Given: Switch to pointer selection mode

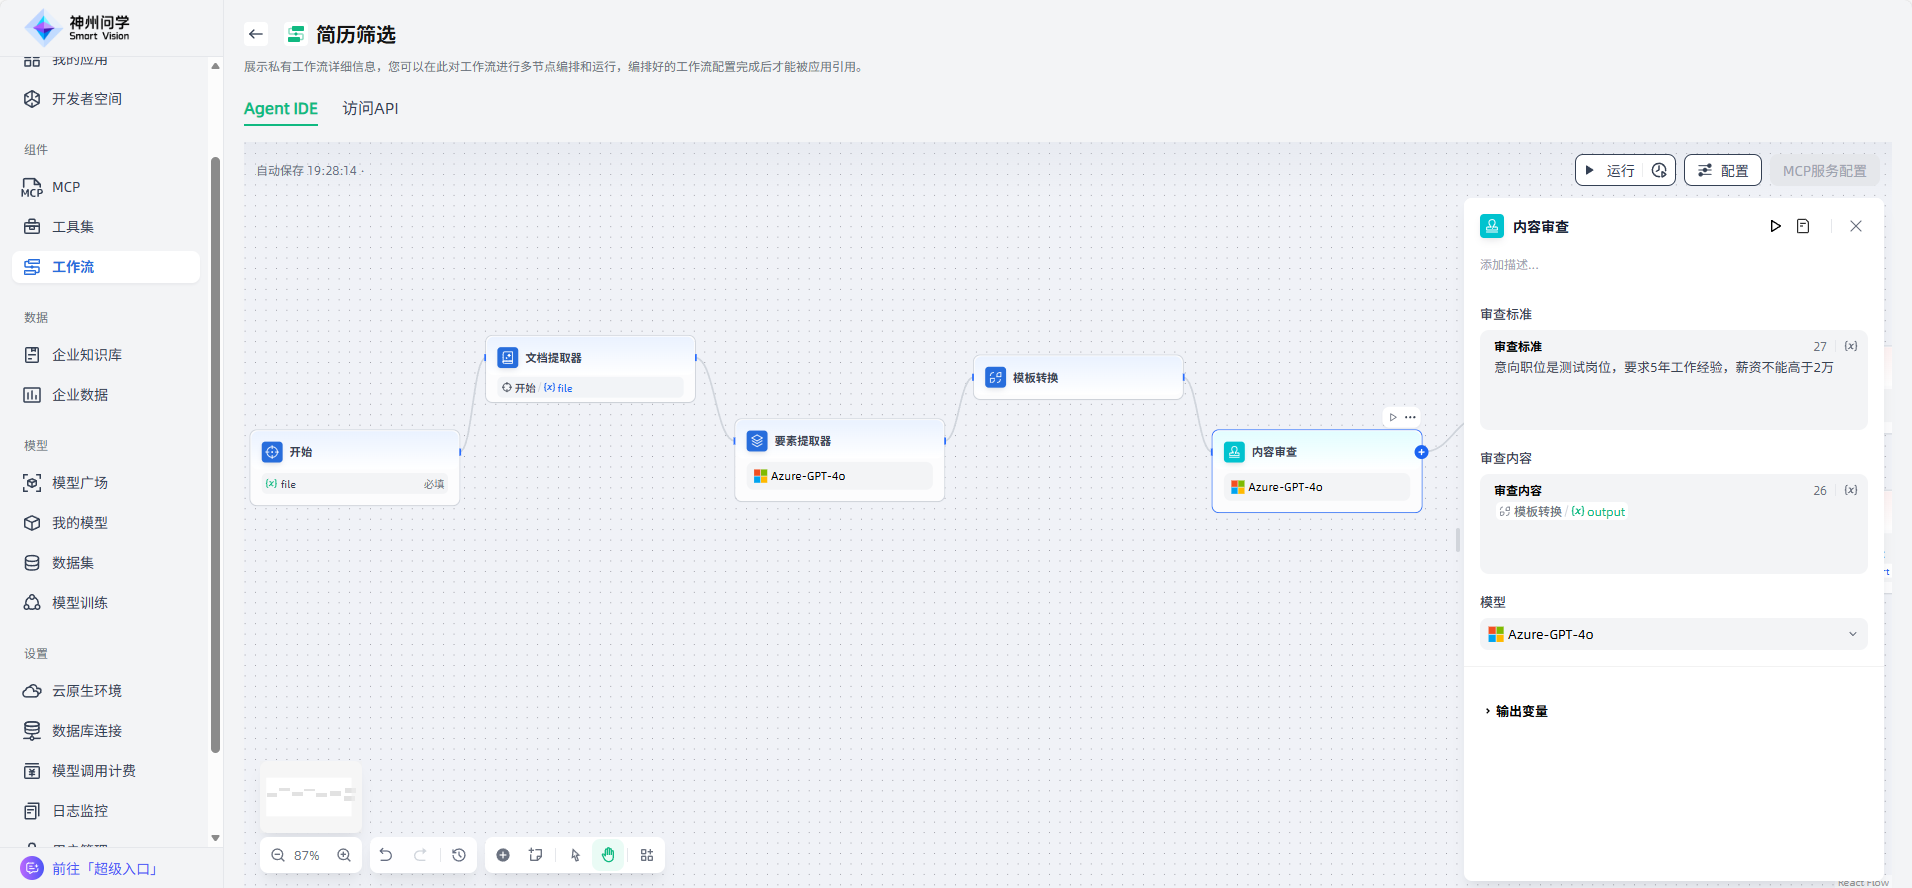Looking at the screenshot, I should (x=575, y=855).
